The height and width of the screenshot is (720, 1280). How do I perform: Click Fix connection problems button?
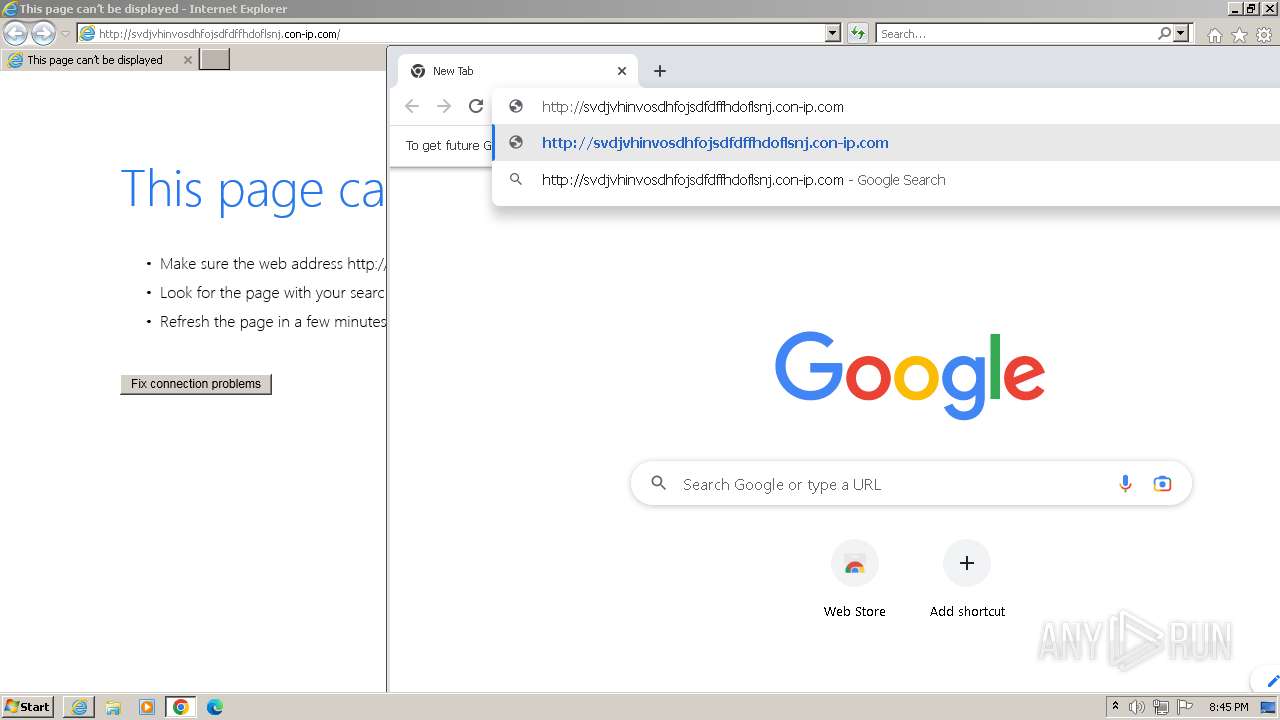[x=196, y=384]
